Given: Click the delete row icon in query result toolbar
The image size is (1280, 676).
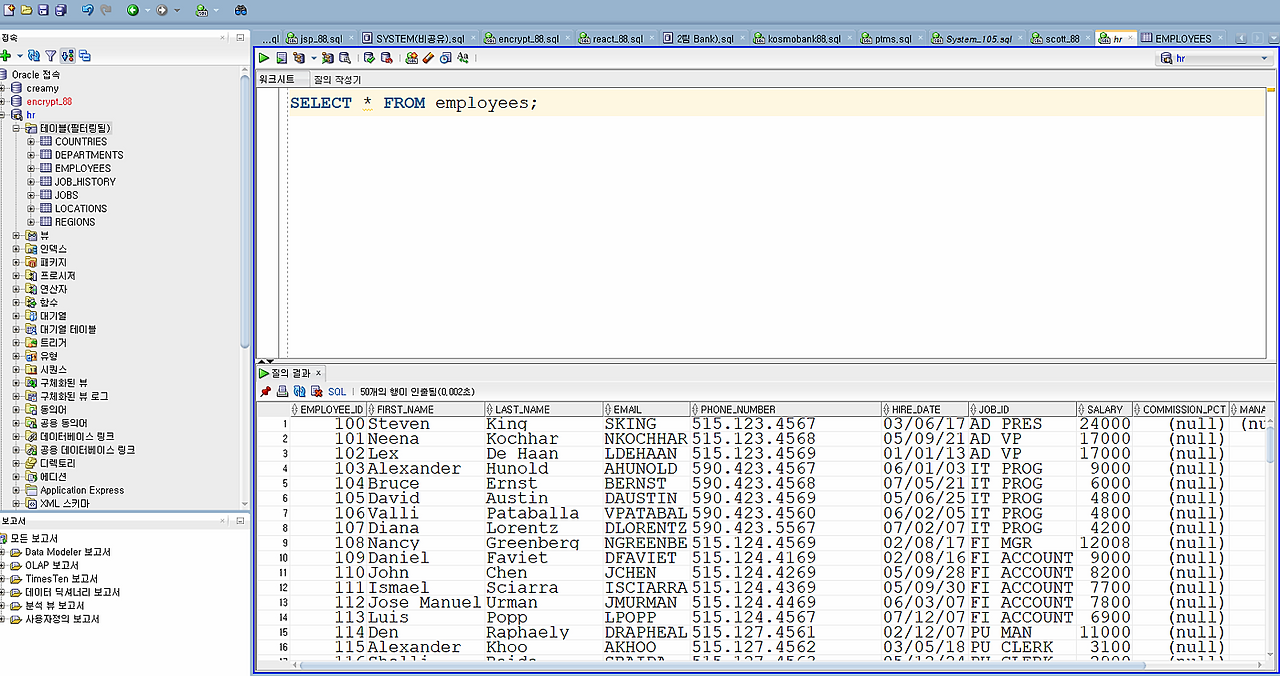Looking at the screenshot, I should 316,391.
